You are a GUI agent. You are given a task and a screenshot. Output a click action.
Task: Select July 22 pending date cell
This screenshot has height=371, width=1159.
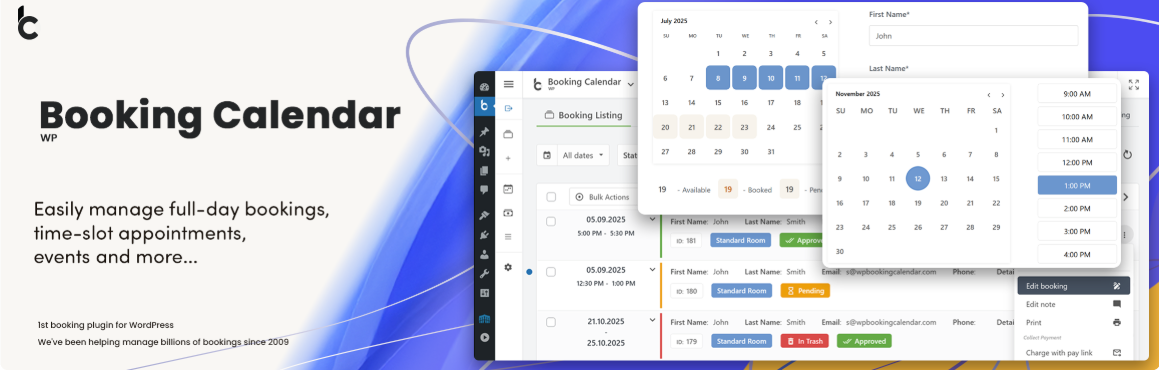click(718, 127)
